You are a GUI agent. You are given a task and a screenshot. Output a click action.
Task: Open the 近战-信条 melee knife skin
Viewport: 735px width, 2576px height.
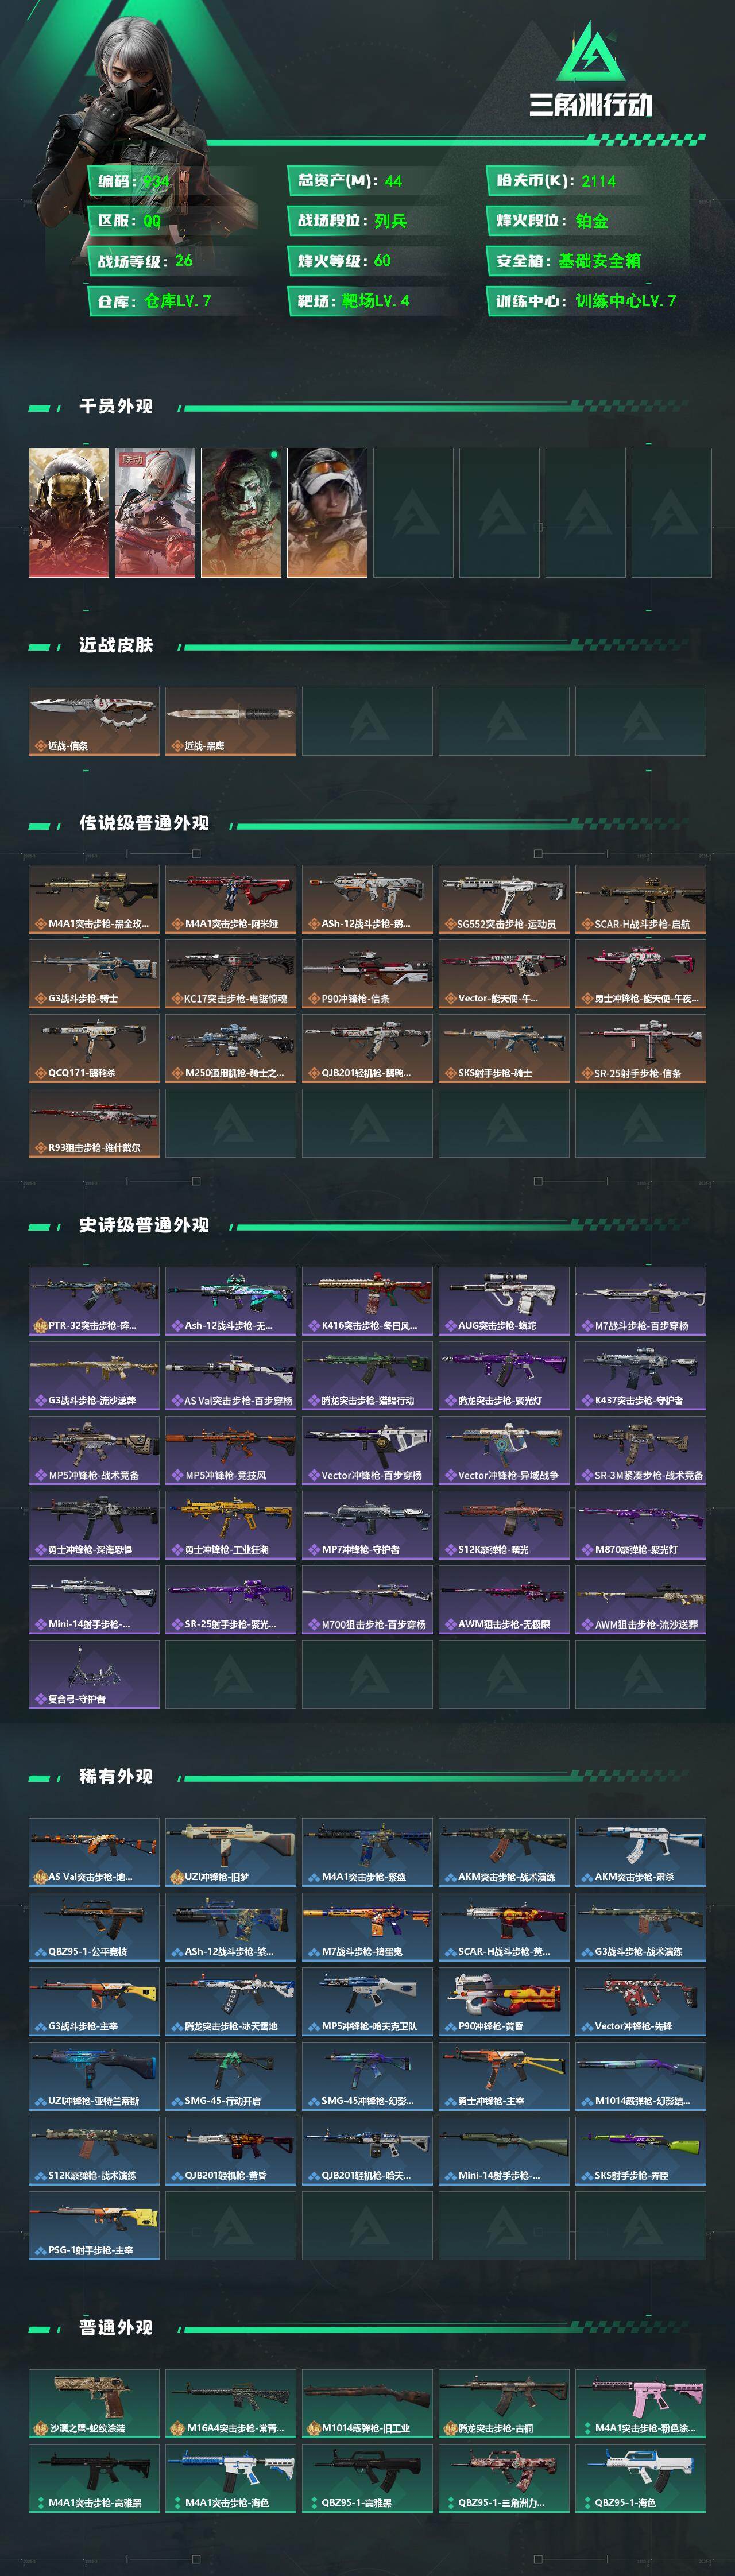[x=94, y=720]
